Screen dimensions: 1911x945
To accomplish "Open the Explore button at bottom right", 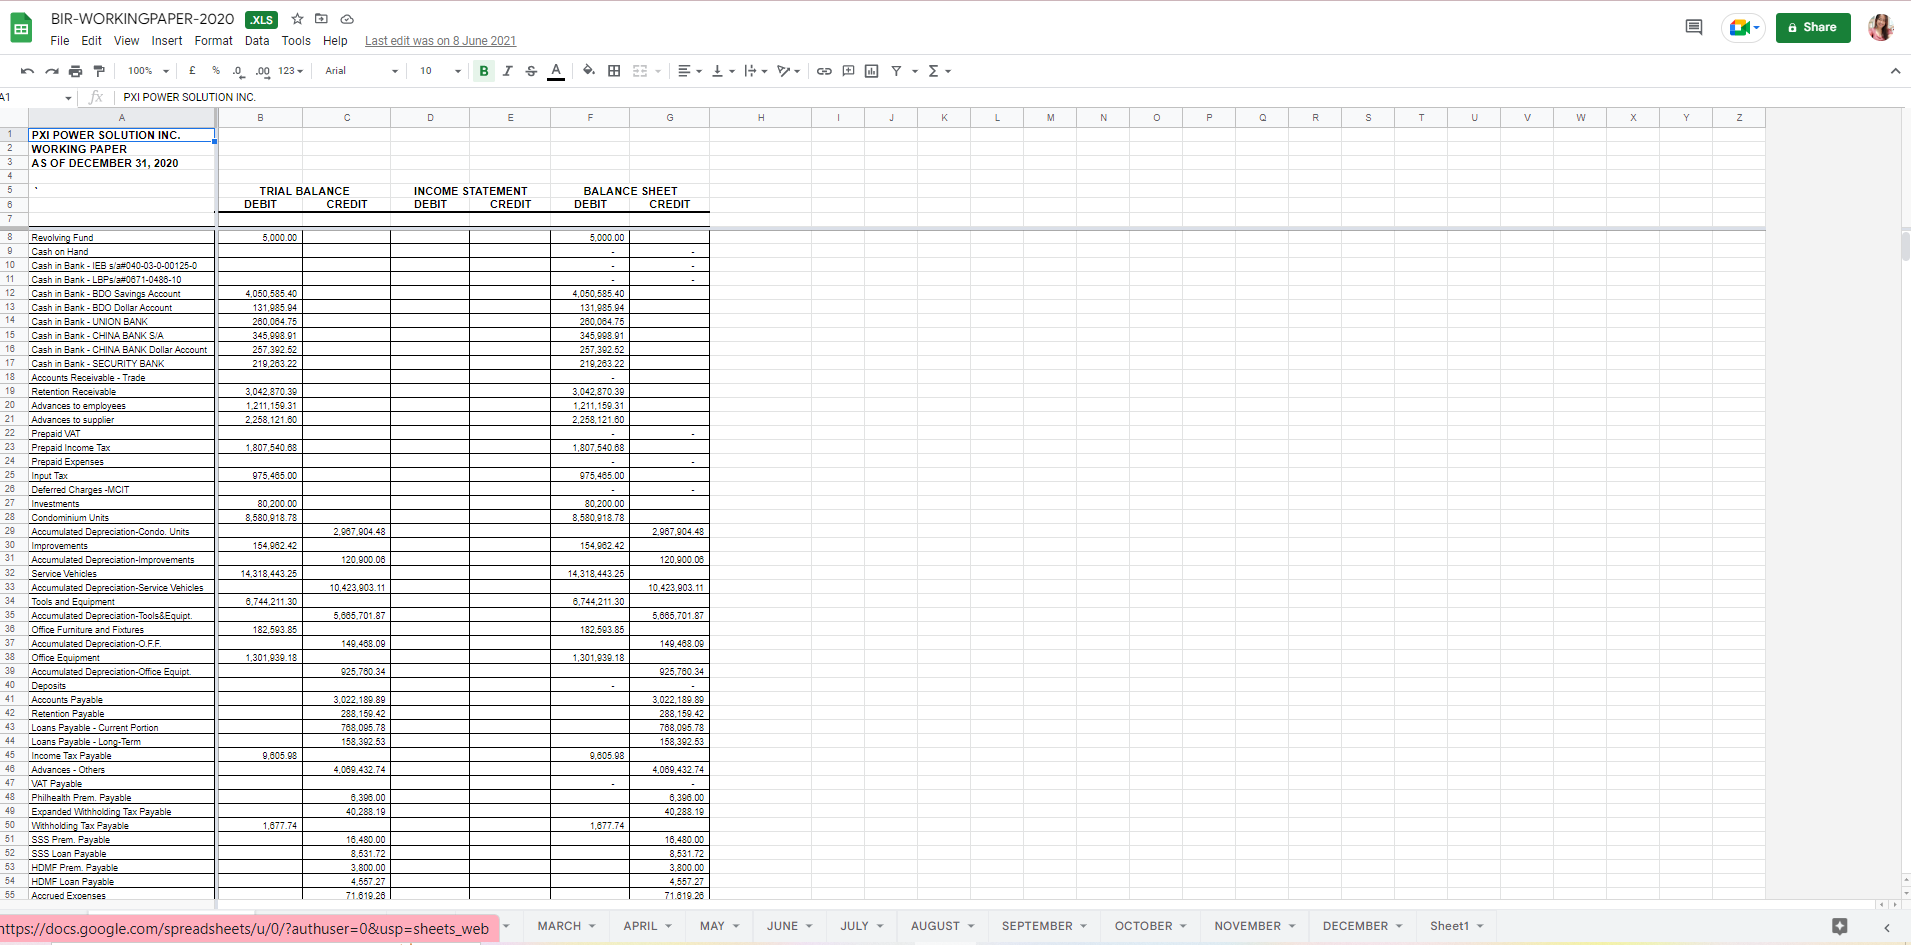I will [1840, 927].
